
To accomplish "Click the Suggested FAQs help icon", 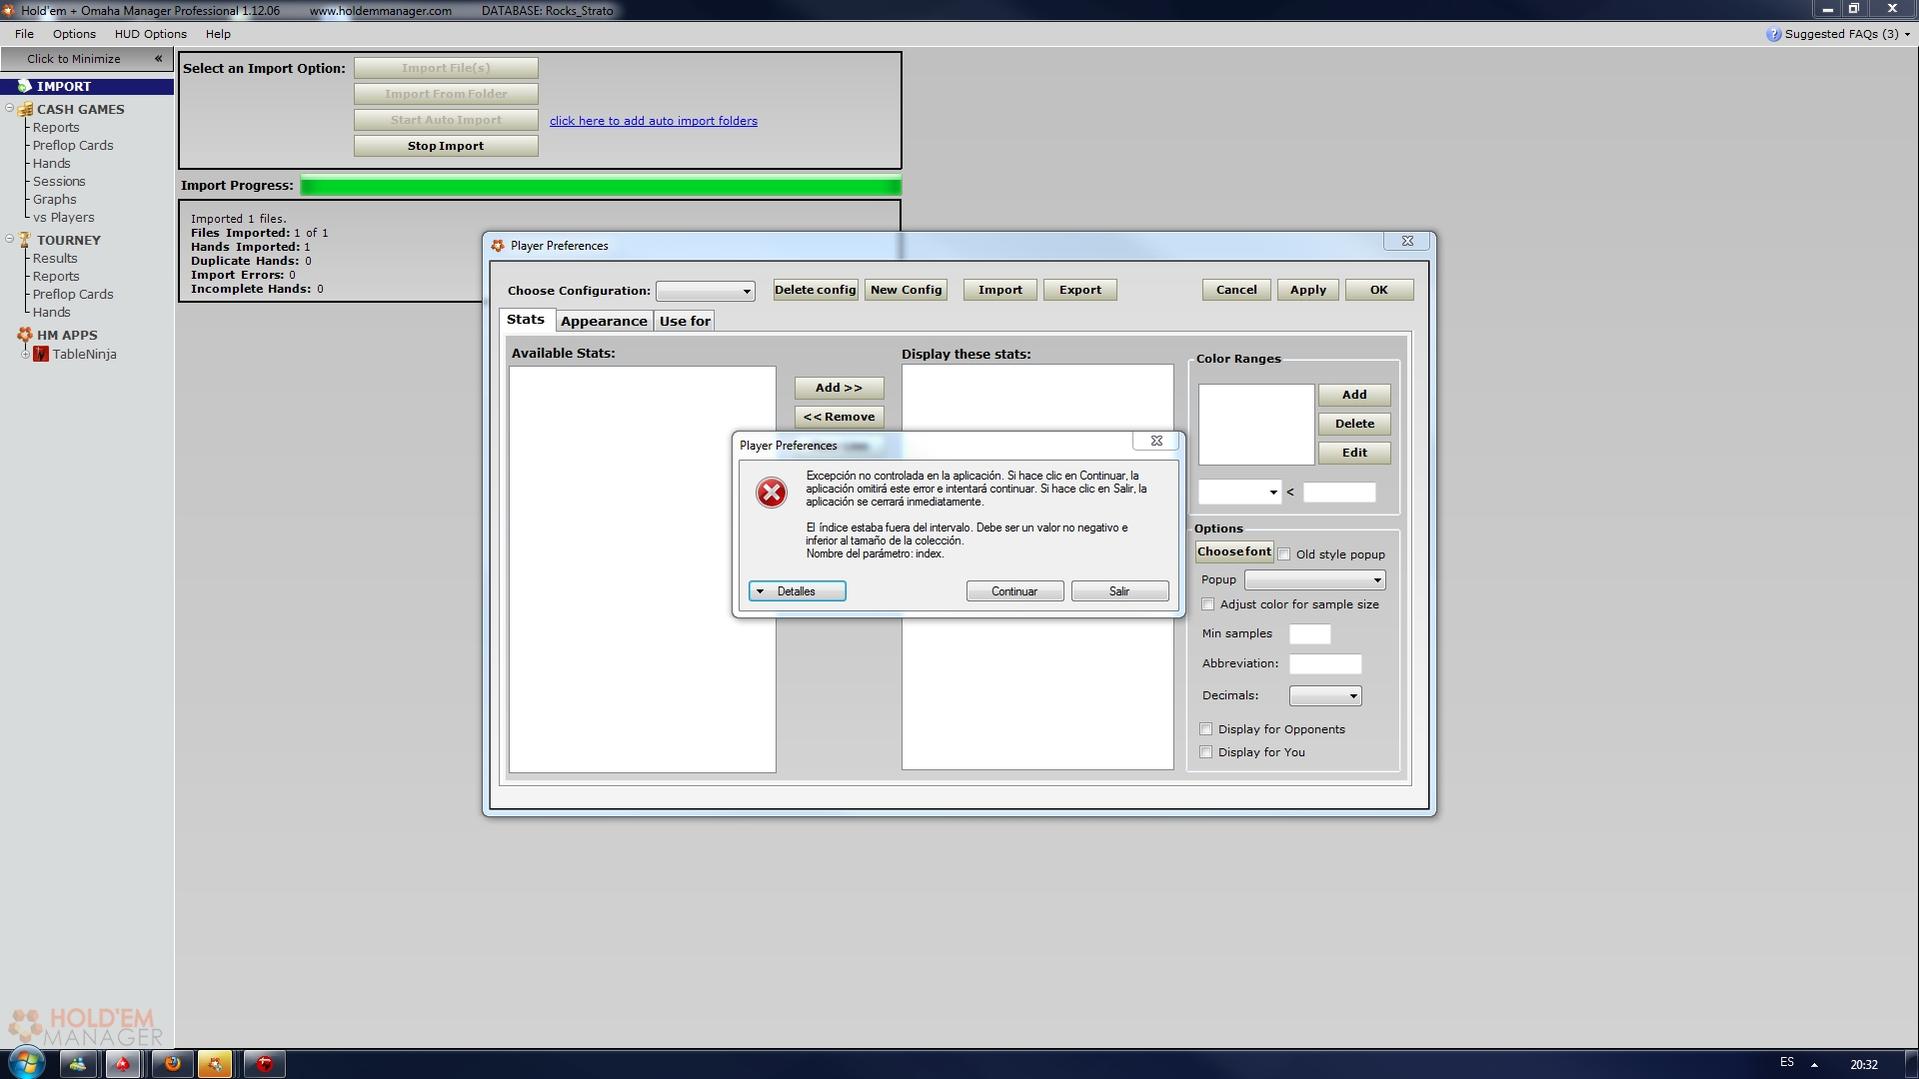I will pos(1773,34).
